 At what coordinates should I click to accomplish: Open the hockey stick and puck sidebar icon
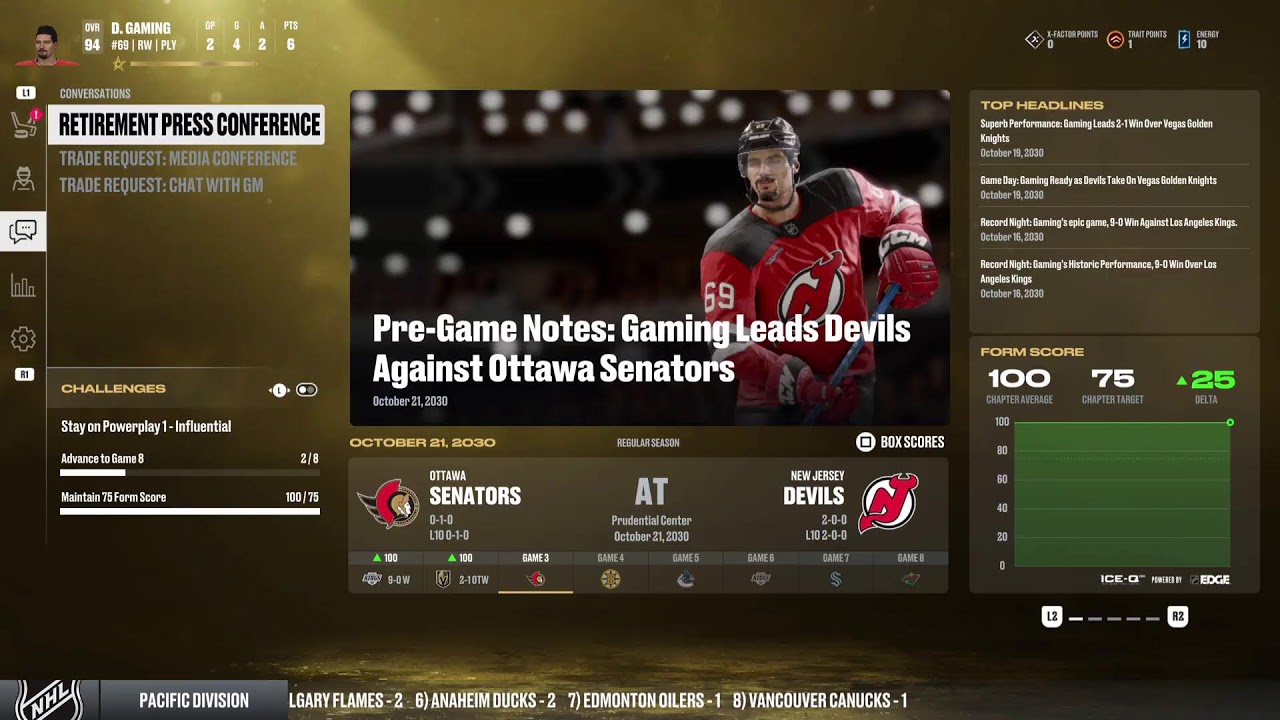23,124
